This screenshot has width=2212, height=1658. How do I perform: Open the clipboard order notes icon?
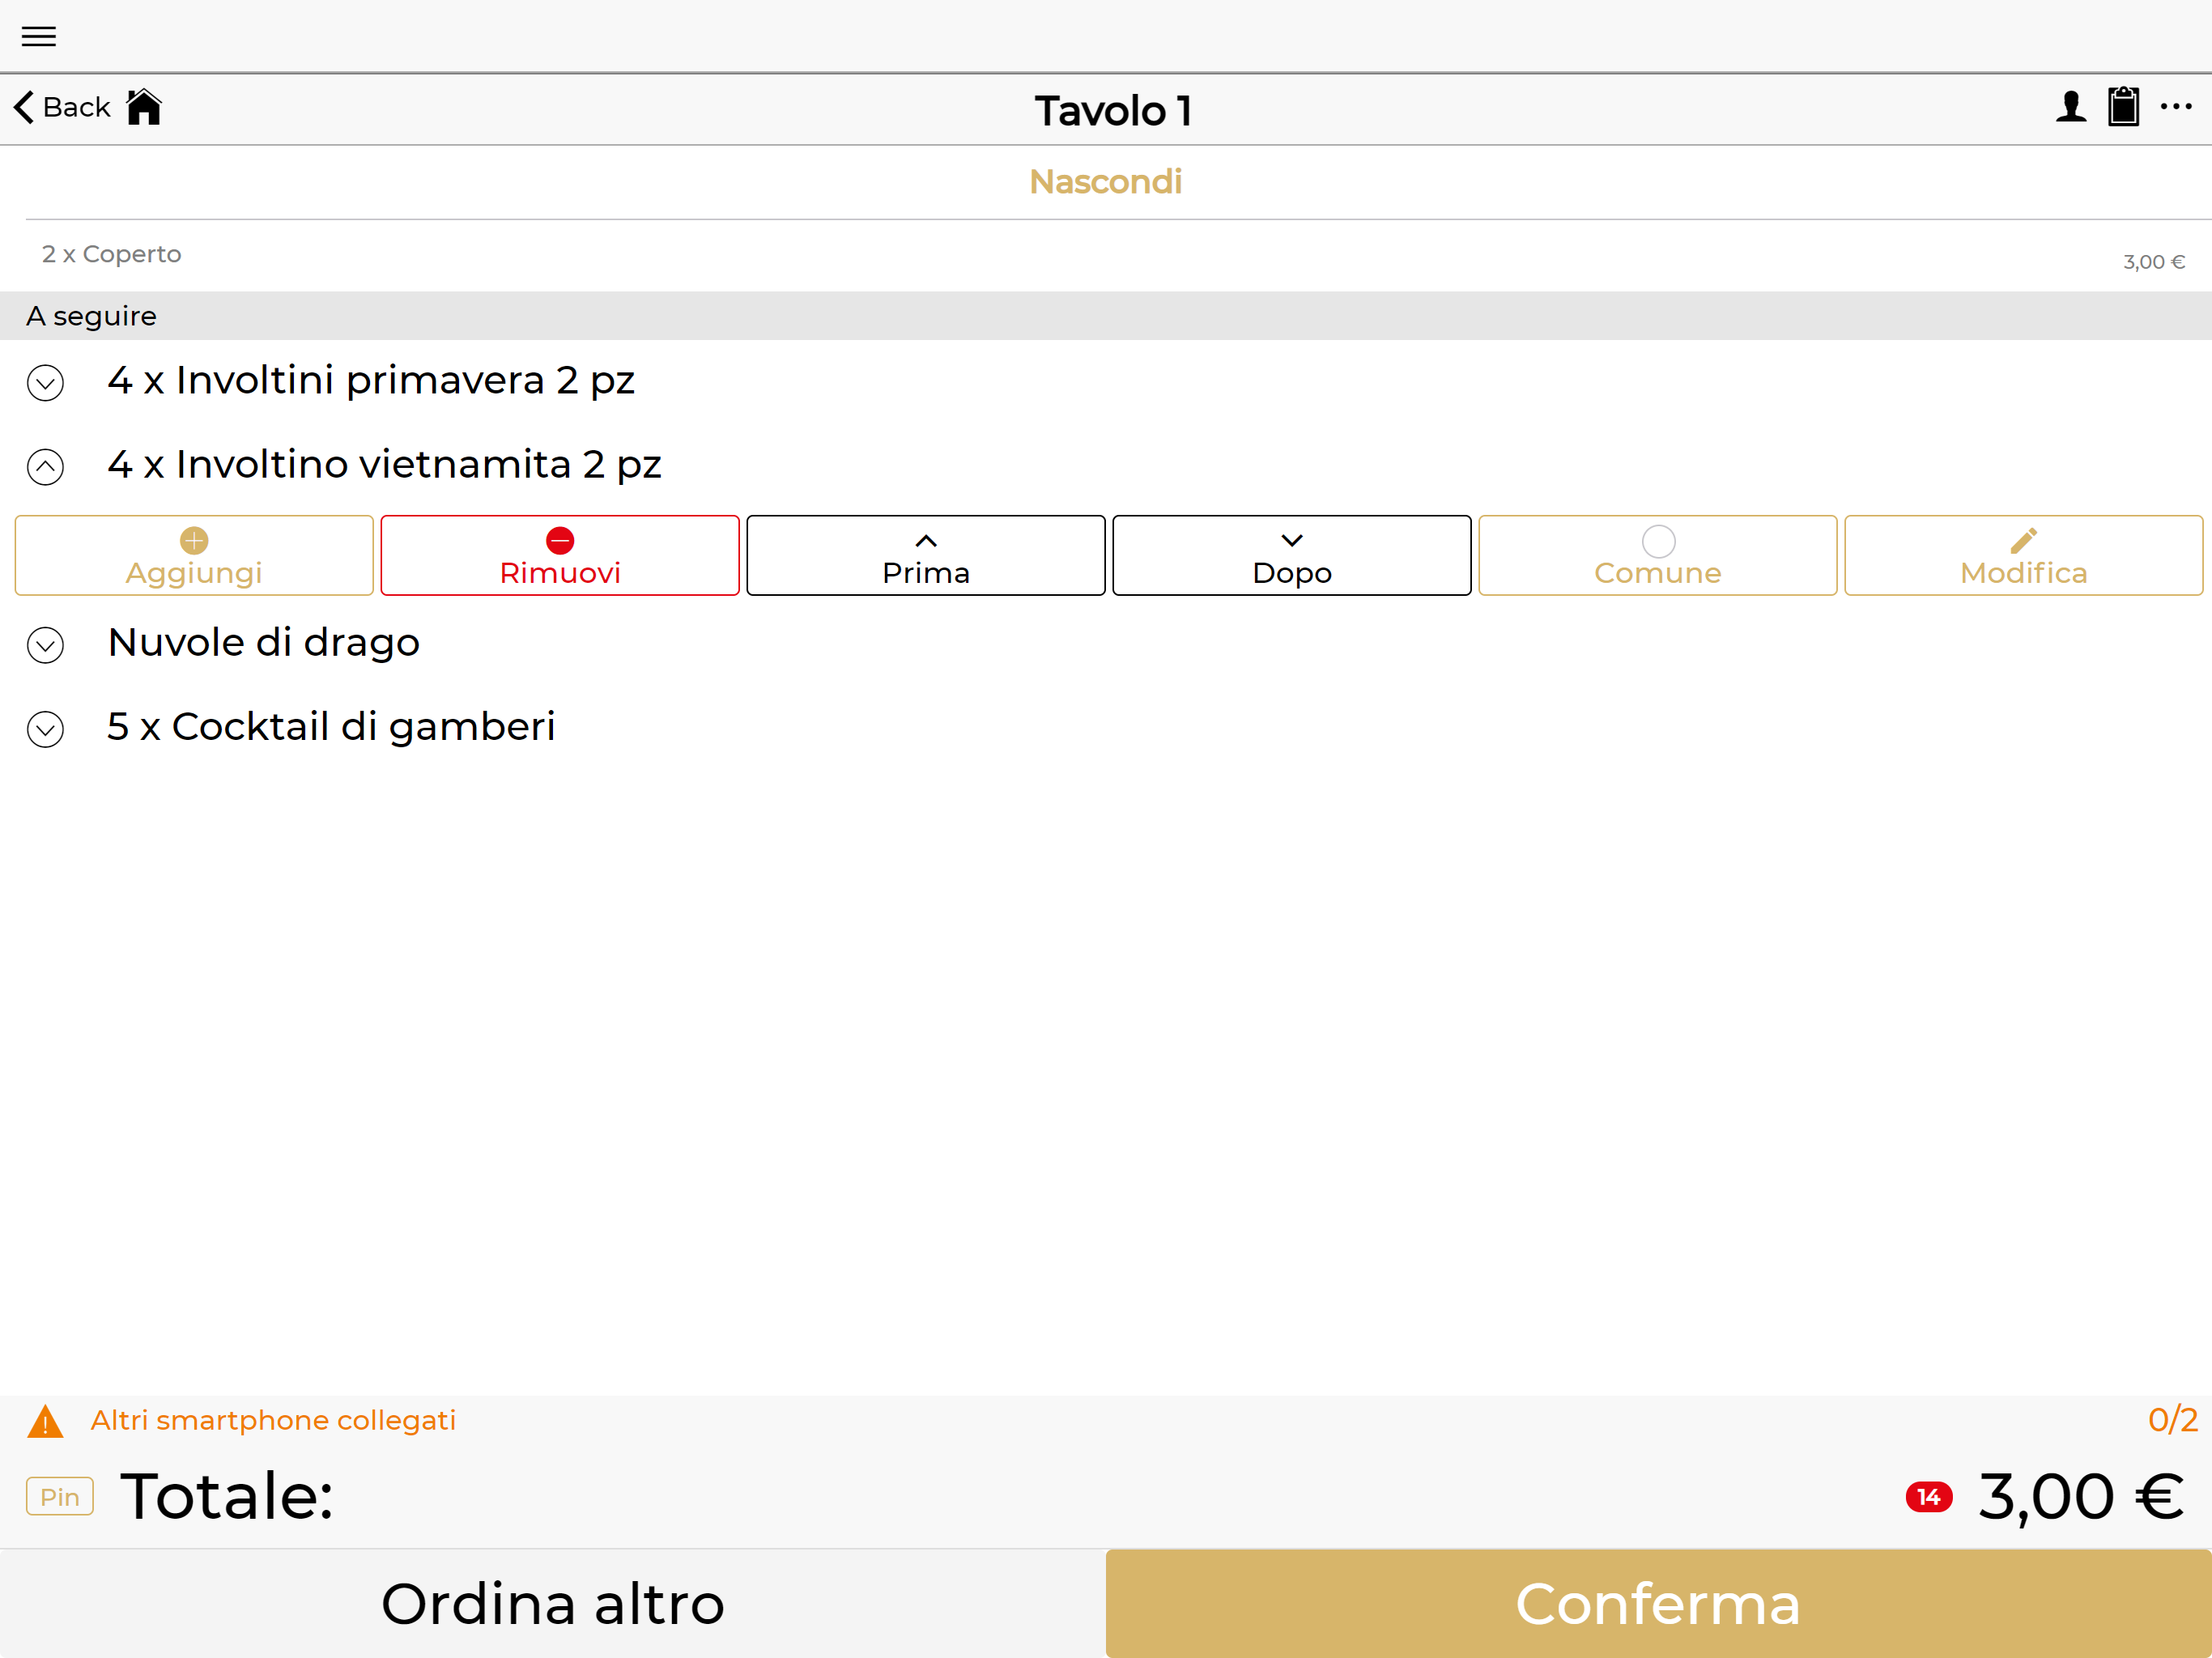click(2123, 107)
